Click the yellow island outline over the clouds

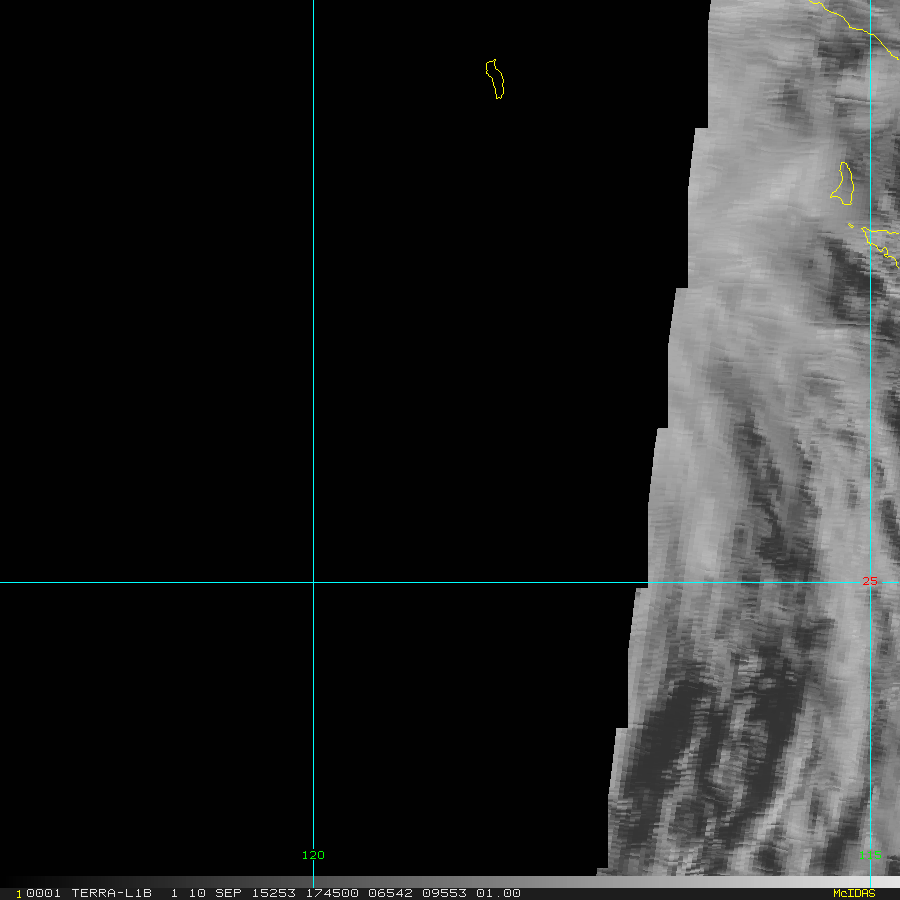click(x=842, y=184)
